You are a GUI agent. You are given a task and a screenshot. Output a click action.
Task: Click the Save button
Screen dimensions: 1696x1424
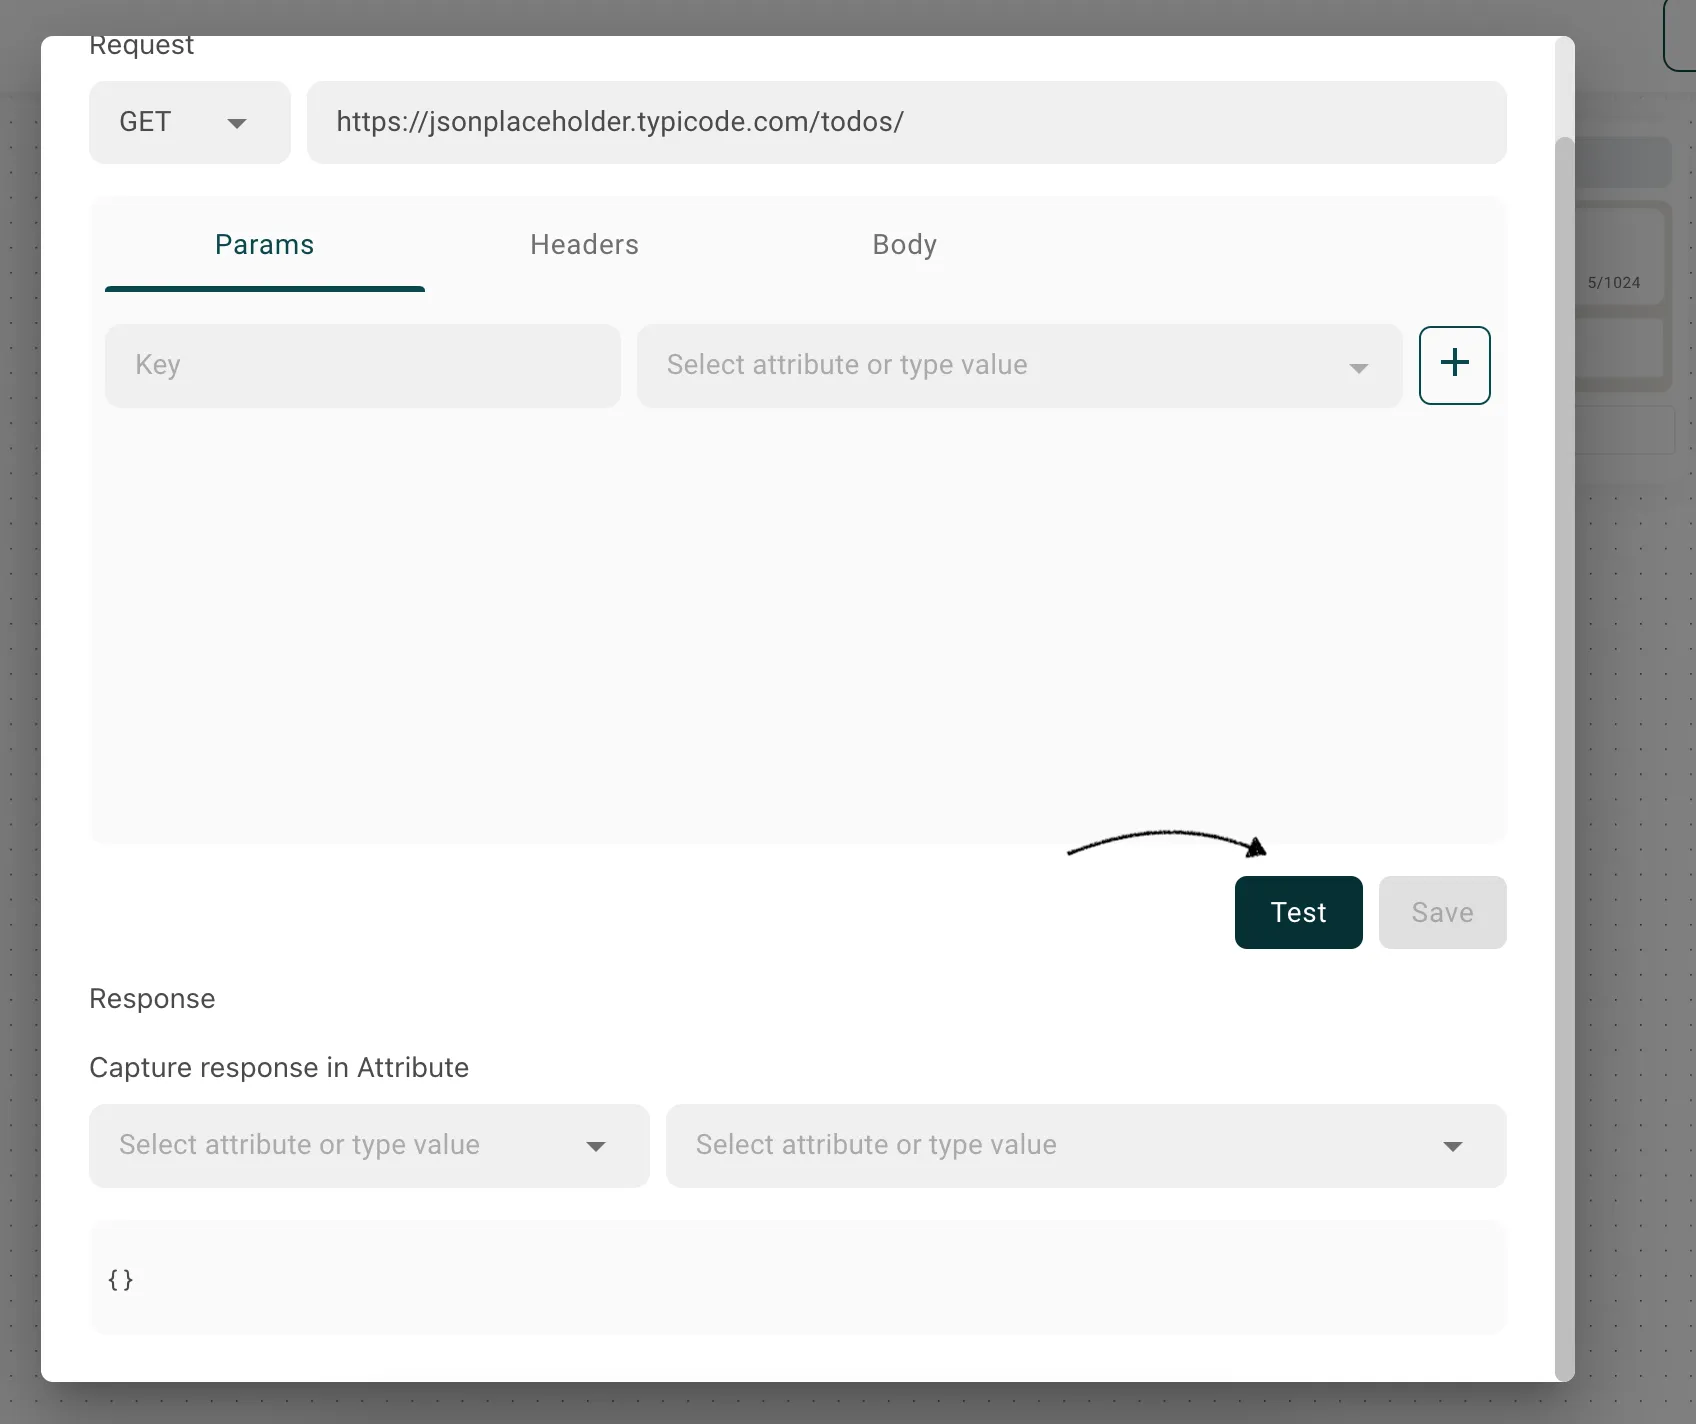click(x=1442, y=912)
